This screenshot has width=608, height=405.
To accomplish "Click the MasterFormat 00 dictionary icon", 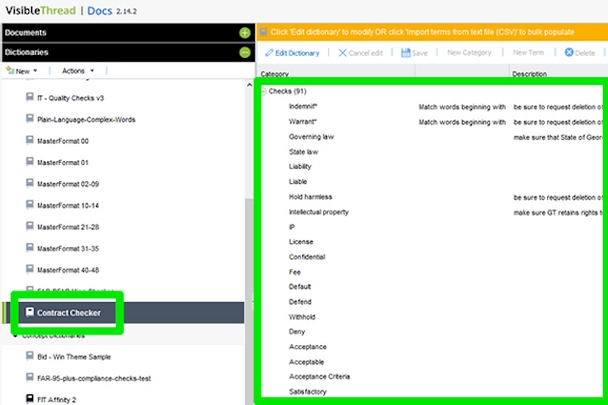I will click(29, 141).
